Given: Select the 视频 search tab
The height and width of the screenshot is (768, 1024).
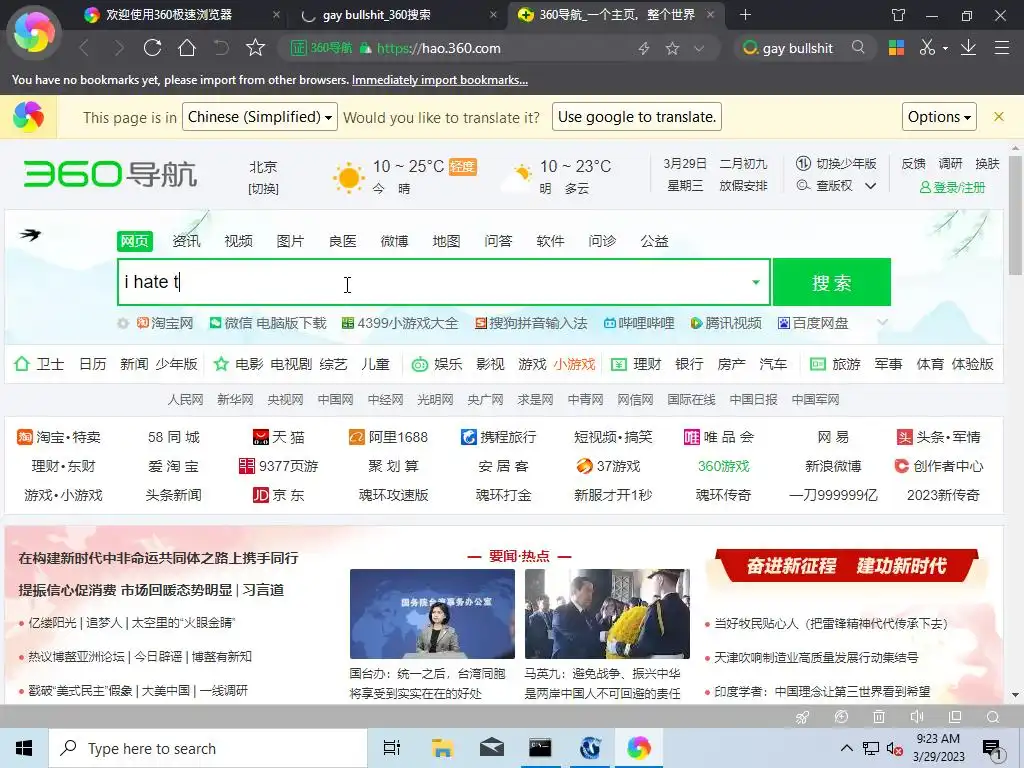Looking at the screenshot, I should point(238,241).
